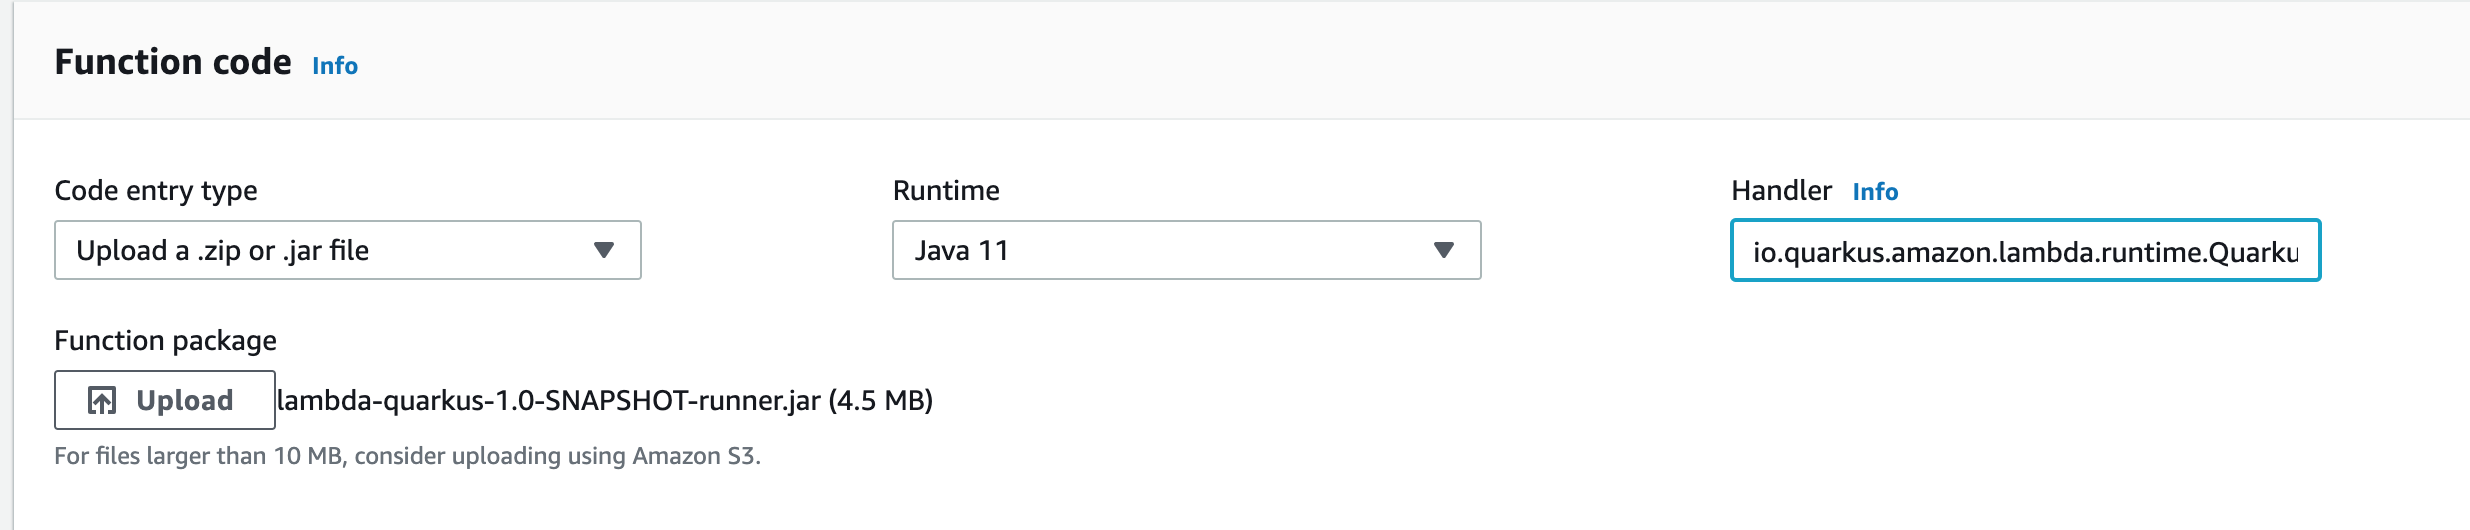
Task: Click the Code entry type dropdown arrow
Action: pyautogui.click(x=603, y=250)
